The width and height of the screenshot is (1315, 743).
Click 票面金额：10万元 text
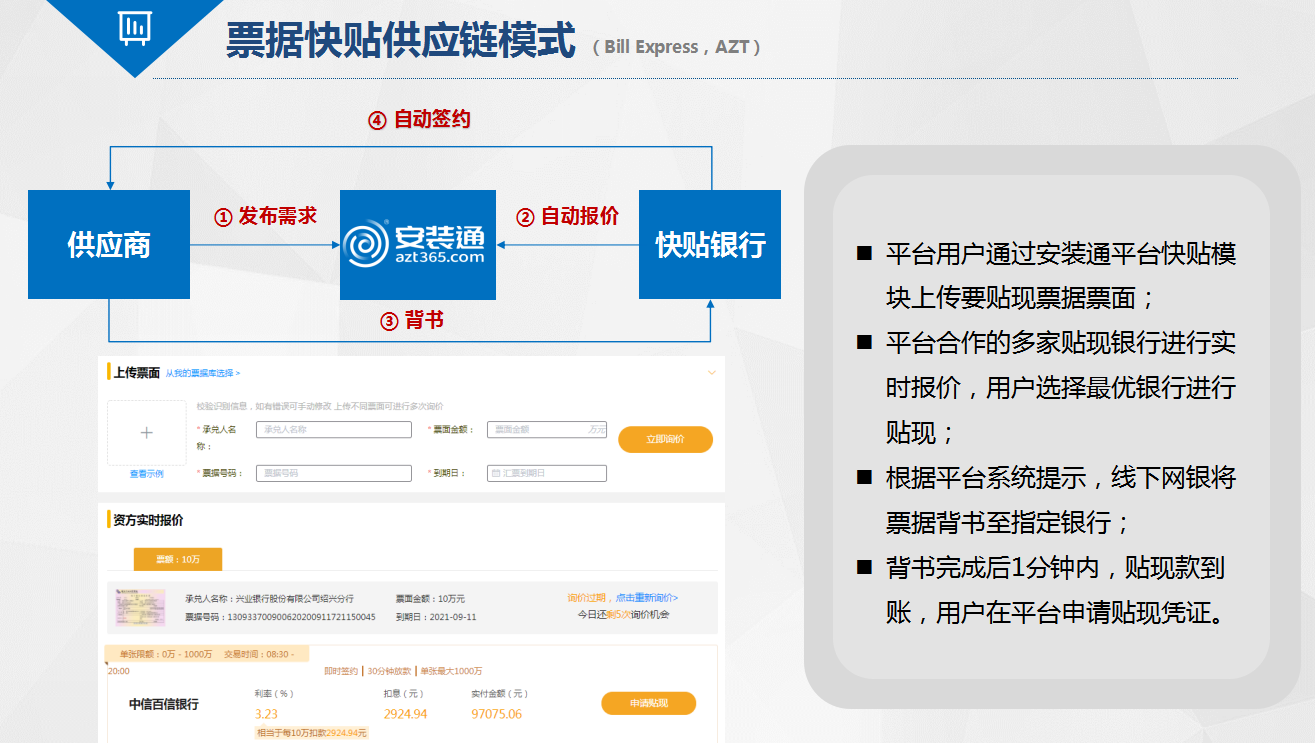tap(430, 598)
